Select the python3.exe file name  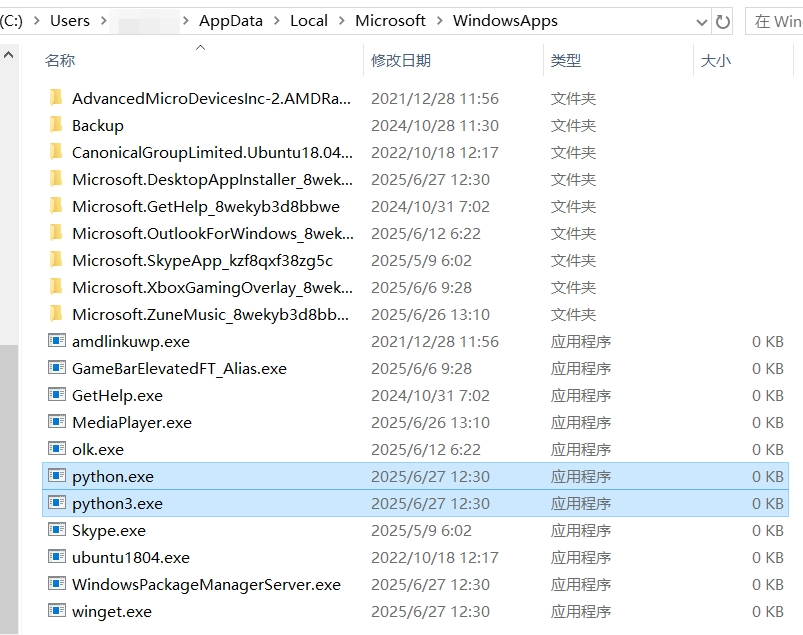(x=117, y=504)
